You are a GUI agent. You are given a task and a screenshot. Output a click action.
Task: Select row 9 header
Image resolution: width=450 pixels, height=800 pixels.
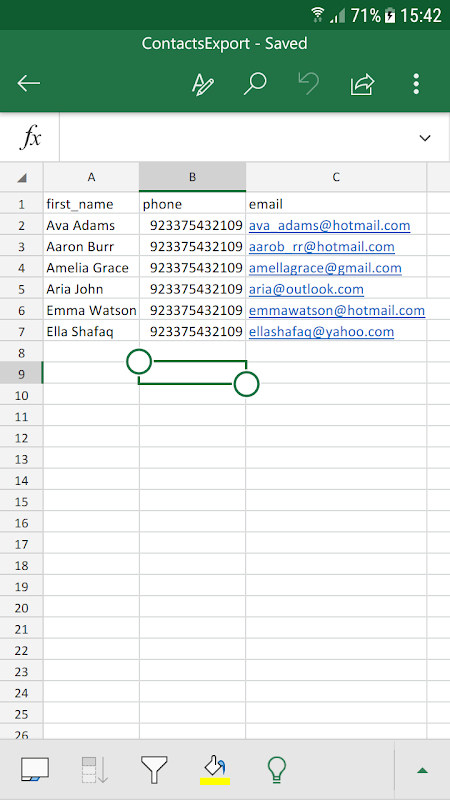coord(21,374)
